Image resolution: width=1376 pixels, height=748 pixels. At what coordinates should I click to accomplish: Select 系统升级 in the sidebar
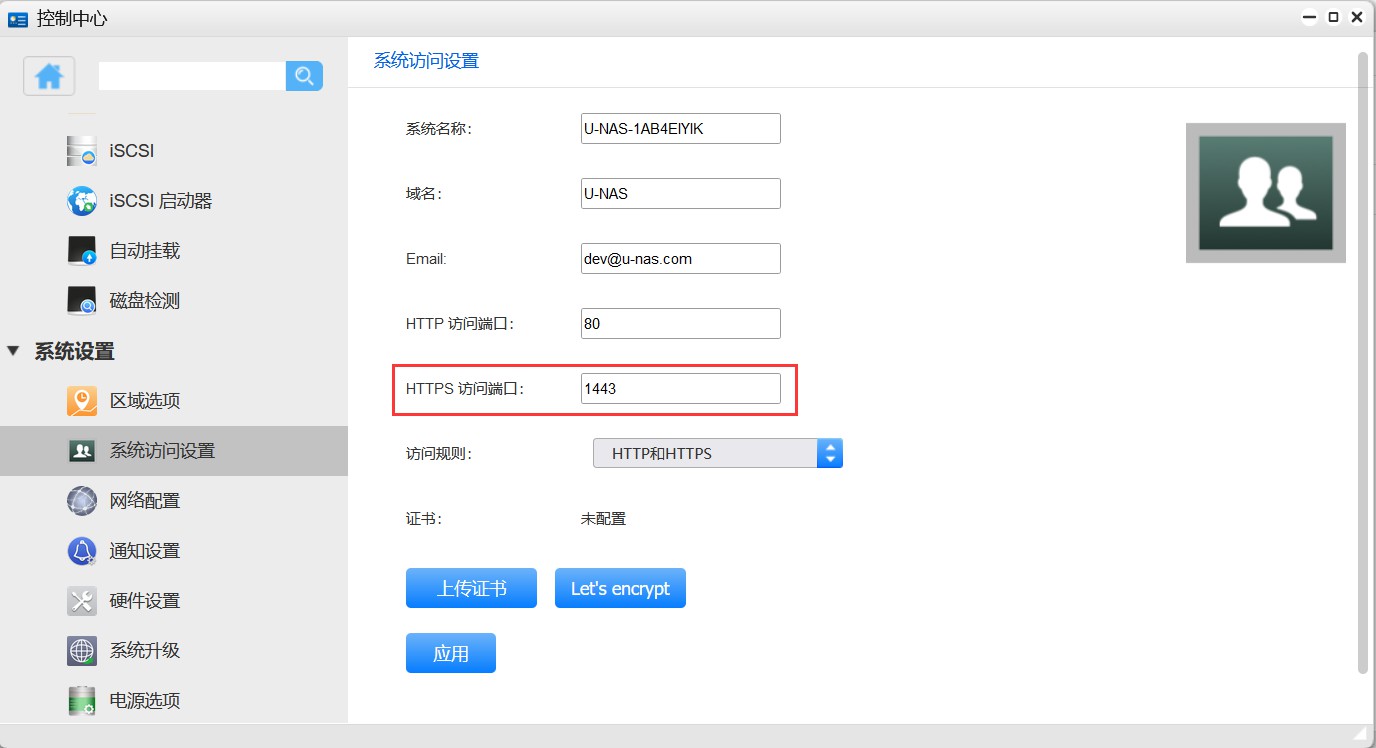tap(144, 651)
